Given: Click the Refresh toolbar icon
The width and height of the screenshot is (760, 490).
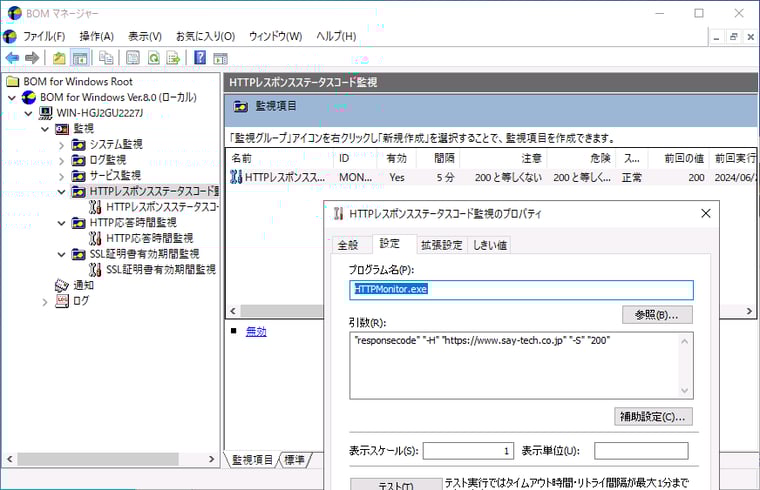Looking at the screenshot, I should coord(154,58).
